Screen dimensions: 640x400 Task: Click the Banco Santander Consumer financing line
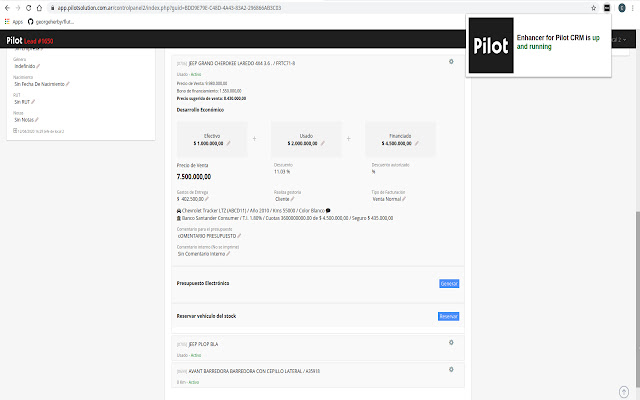285,218
